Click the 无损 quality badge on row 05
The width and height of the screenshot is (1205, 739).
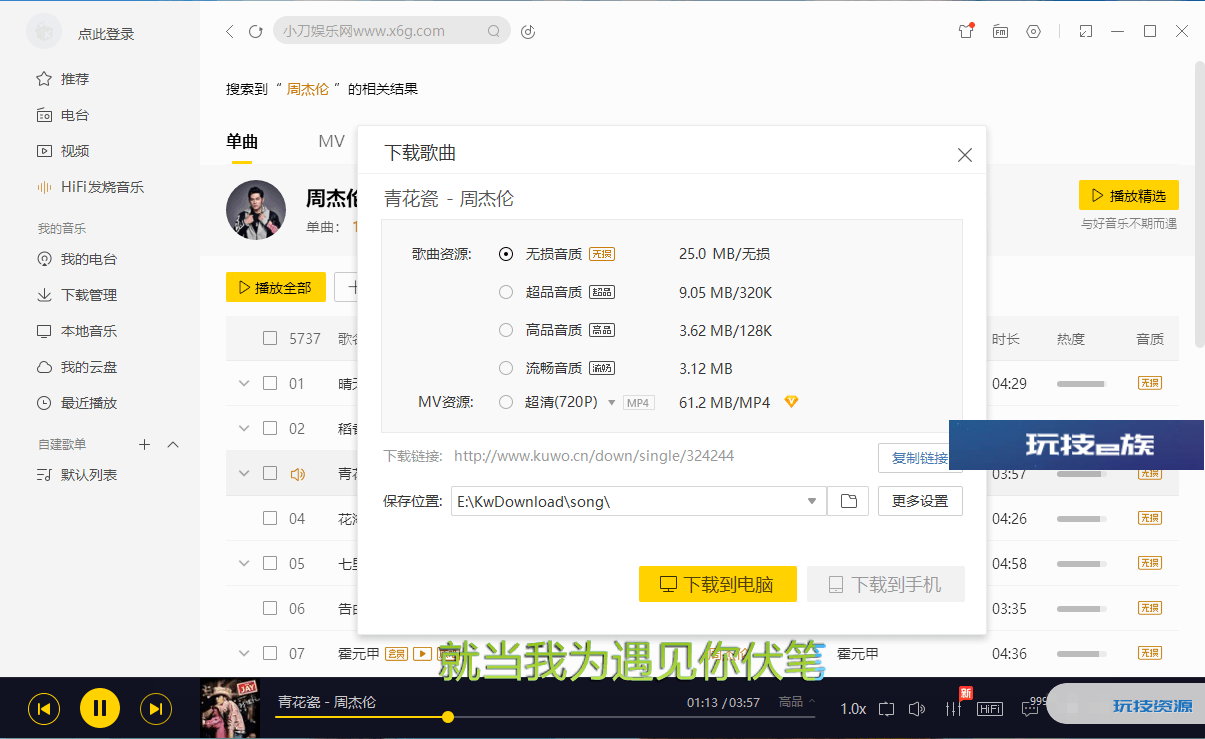(x=1149, y=563)
